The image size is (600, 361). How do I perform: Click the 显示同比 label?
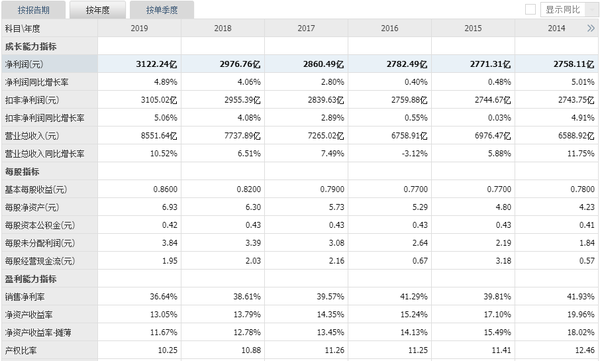(x=562, y=10)
